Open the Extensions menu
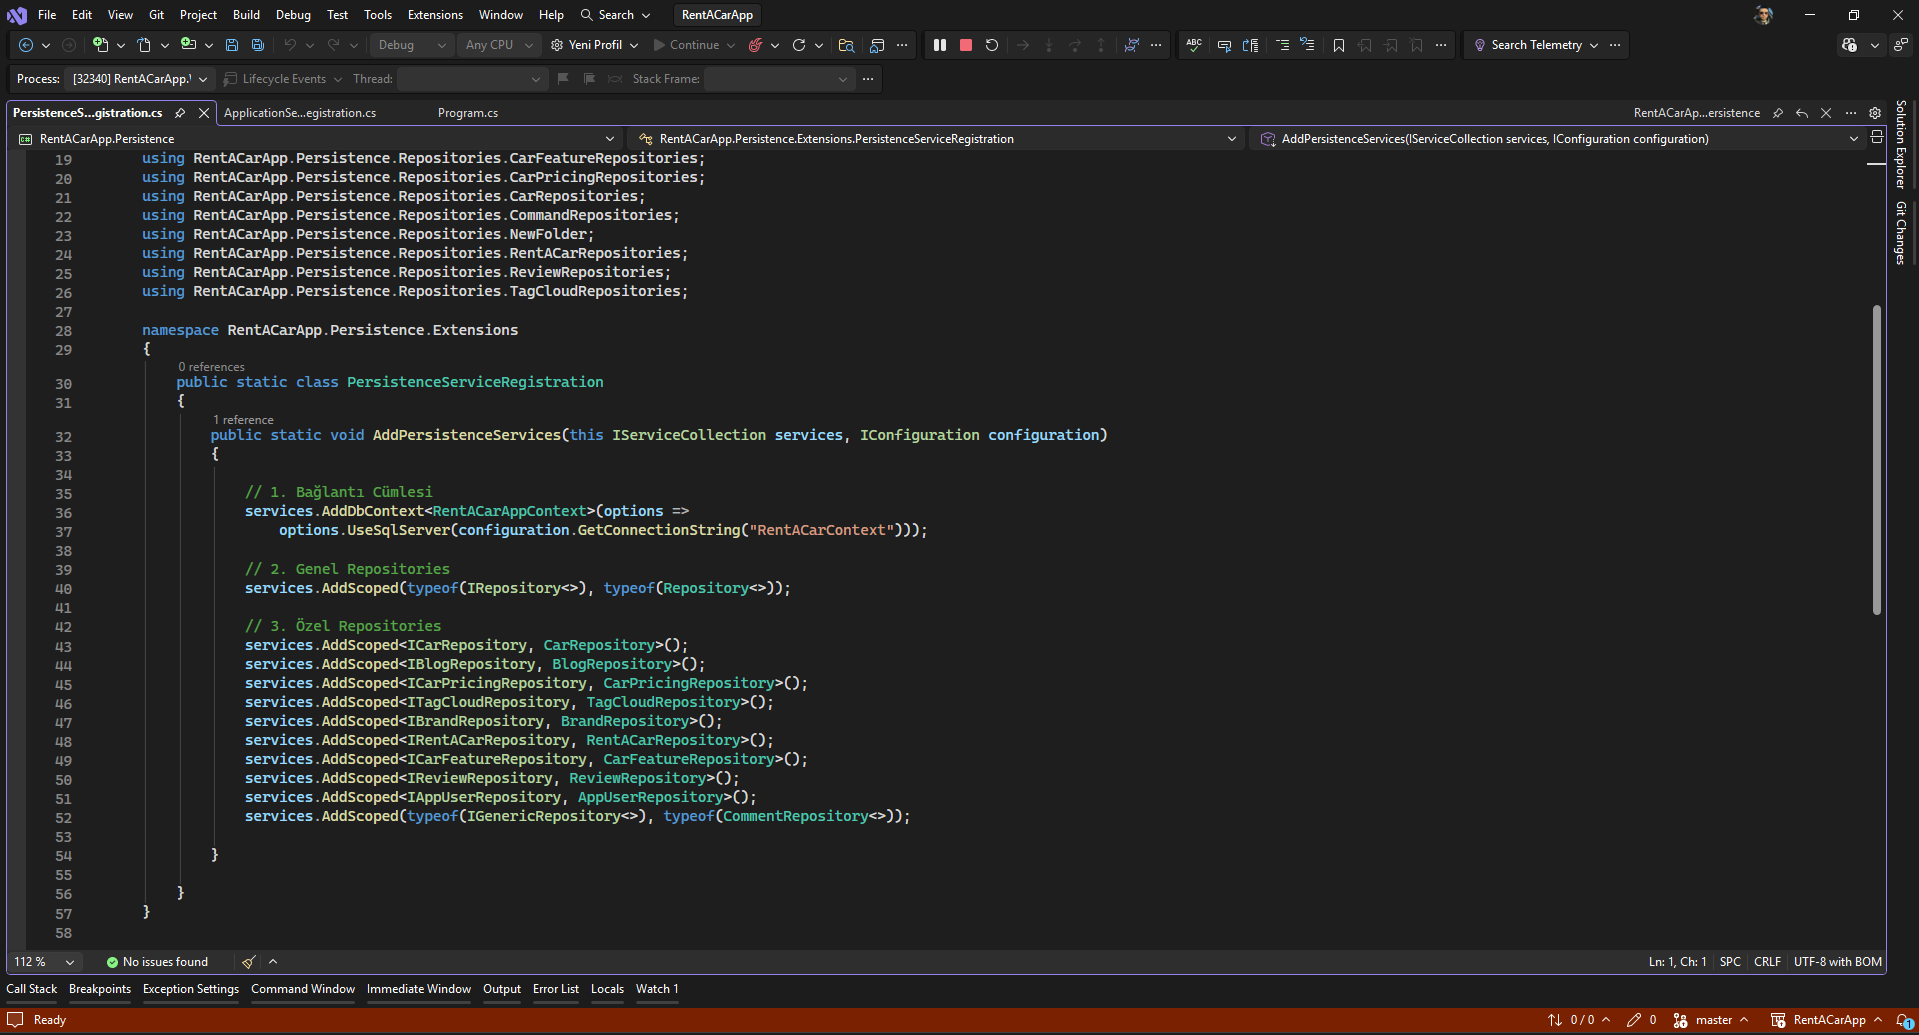1919x1035 pixels. tap(435, 15)
